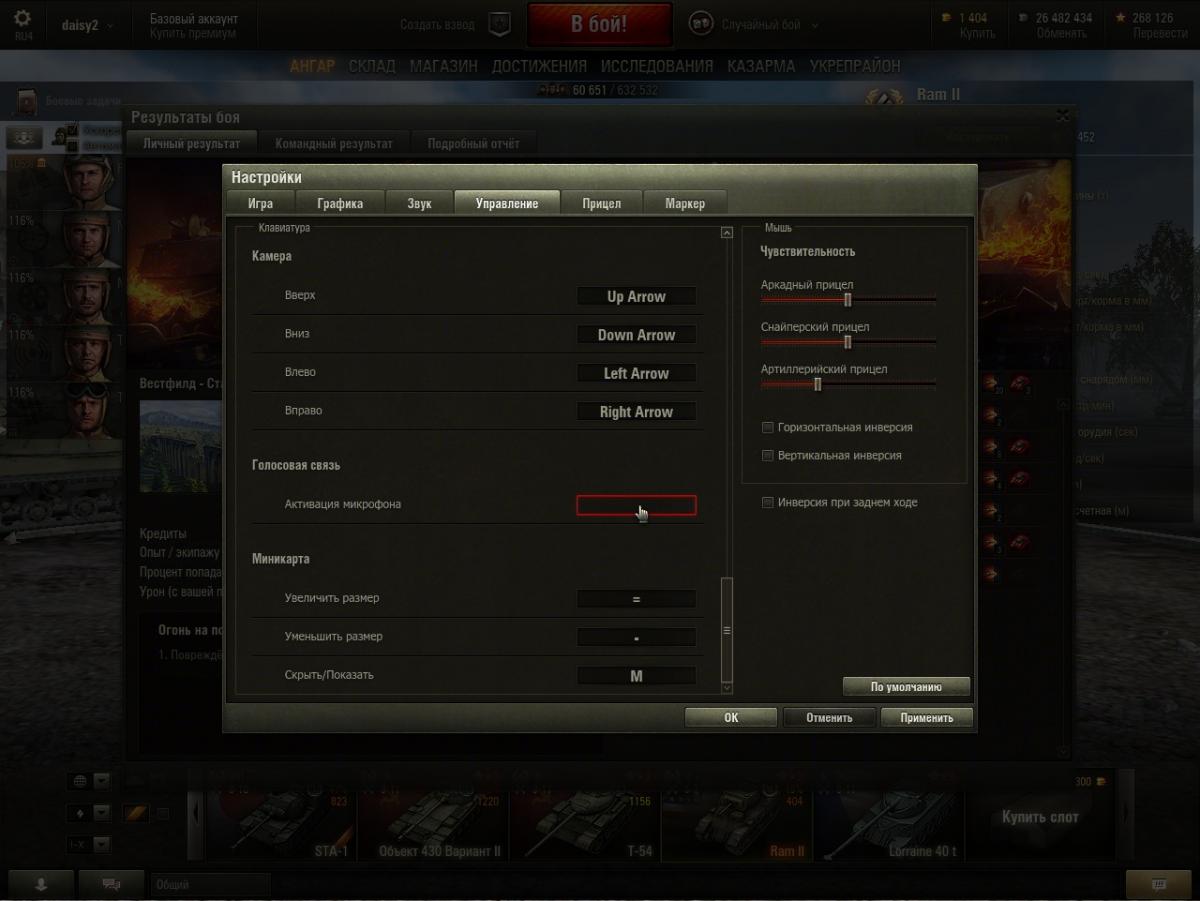Screen dimensions: 1200x901
Task: Click the globe filter icon
Action: 80,781
